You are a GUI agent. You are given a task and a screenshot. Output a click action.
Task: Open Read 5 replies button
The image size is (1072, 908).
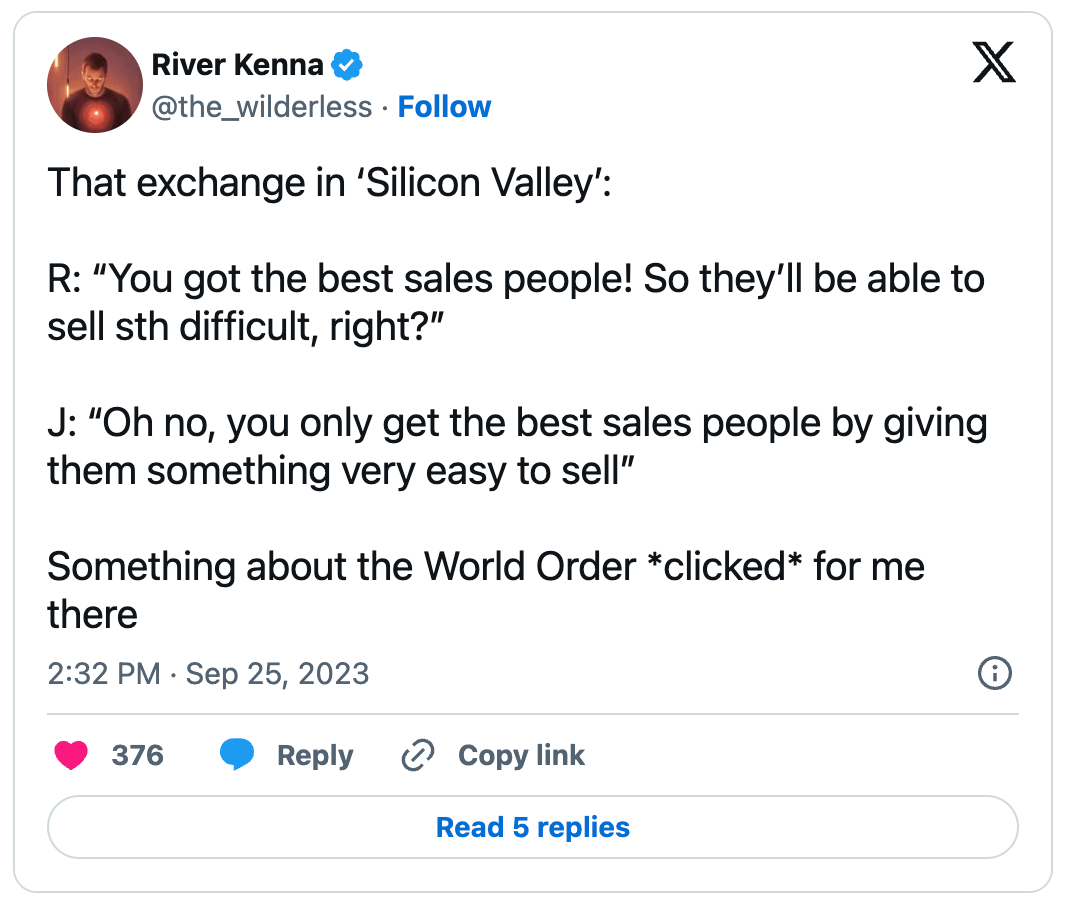point(532,827)
